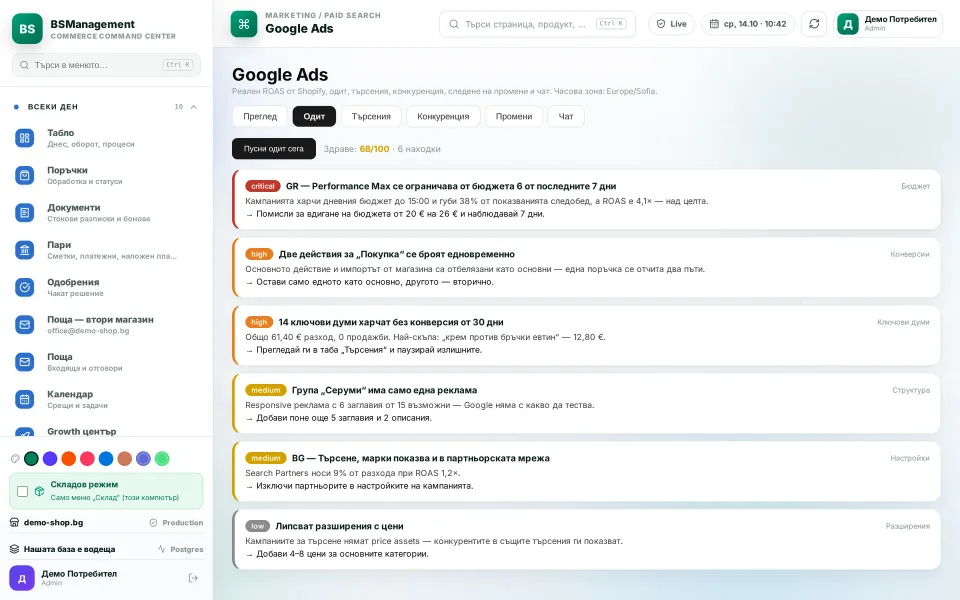Click the refresh icon in top bar

[x=814, y=24]
